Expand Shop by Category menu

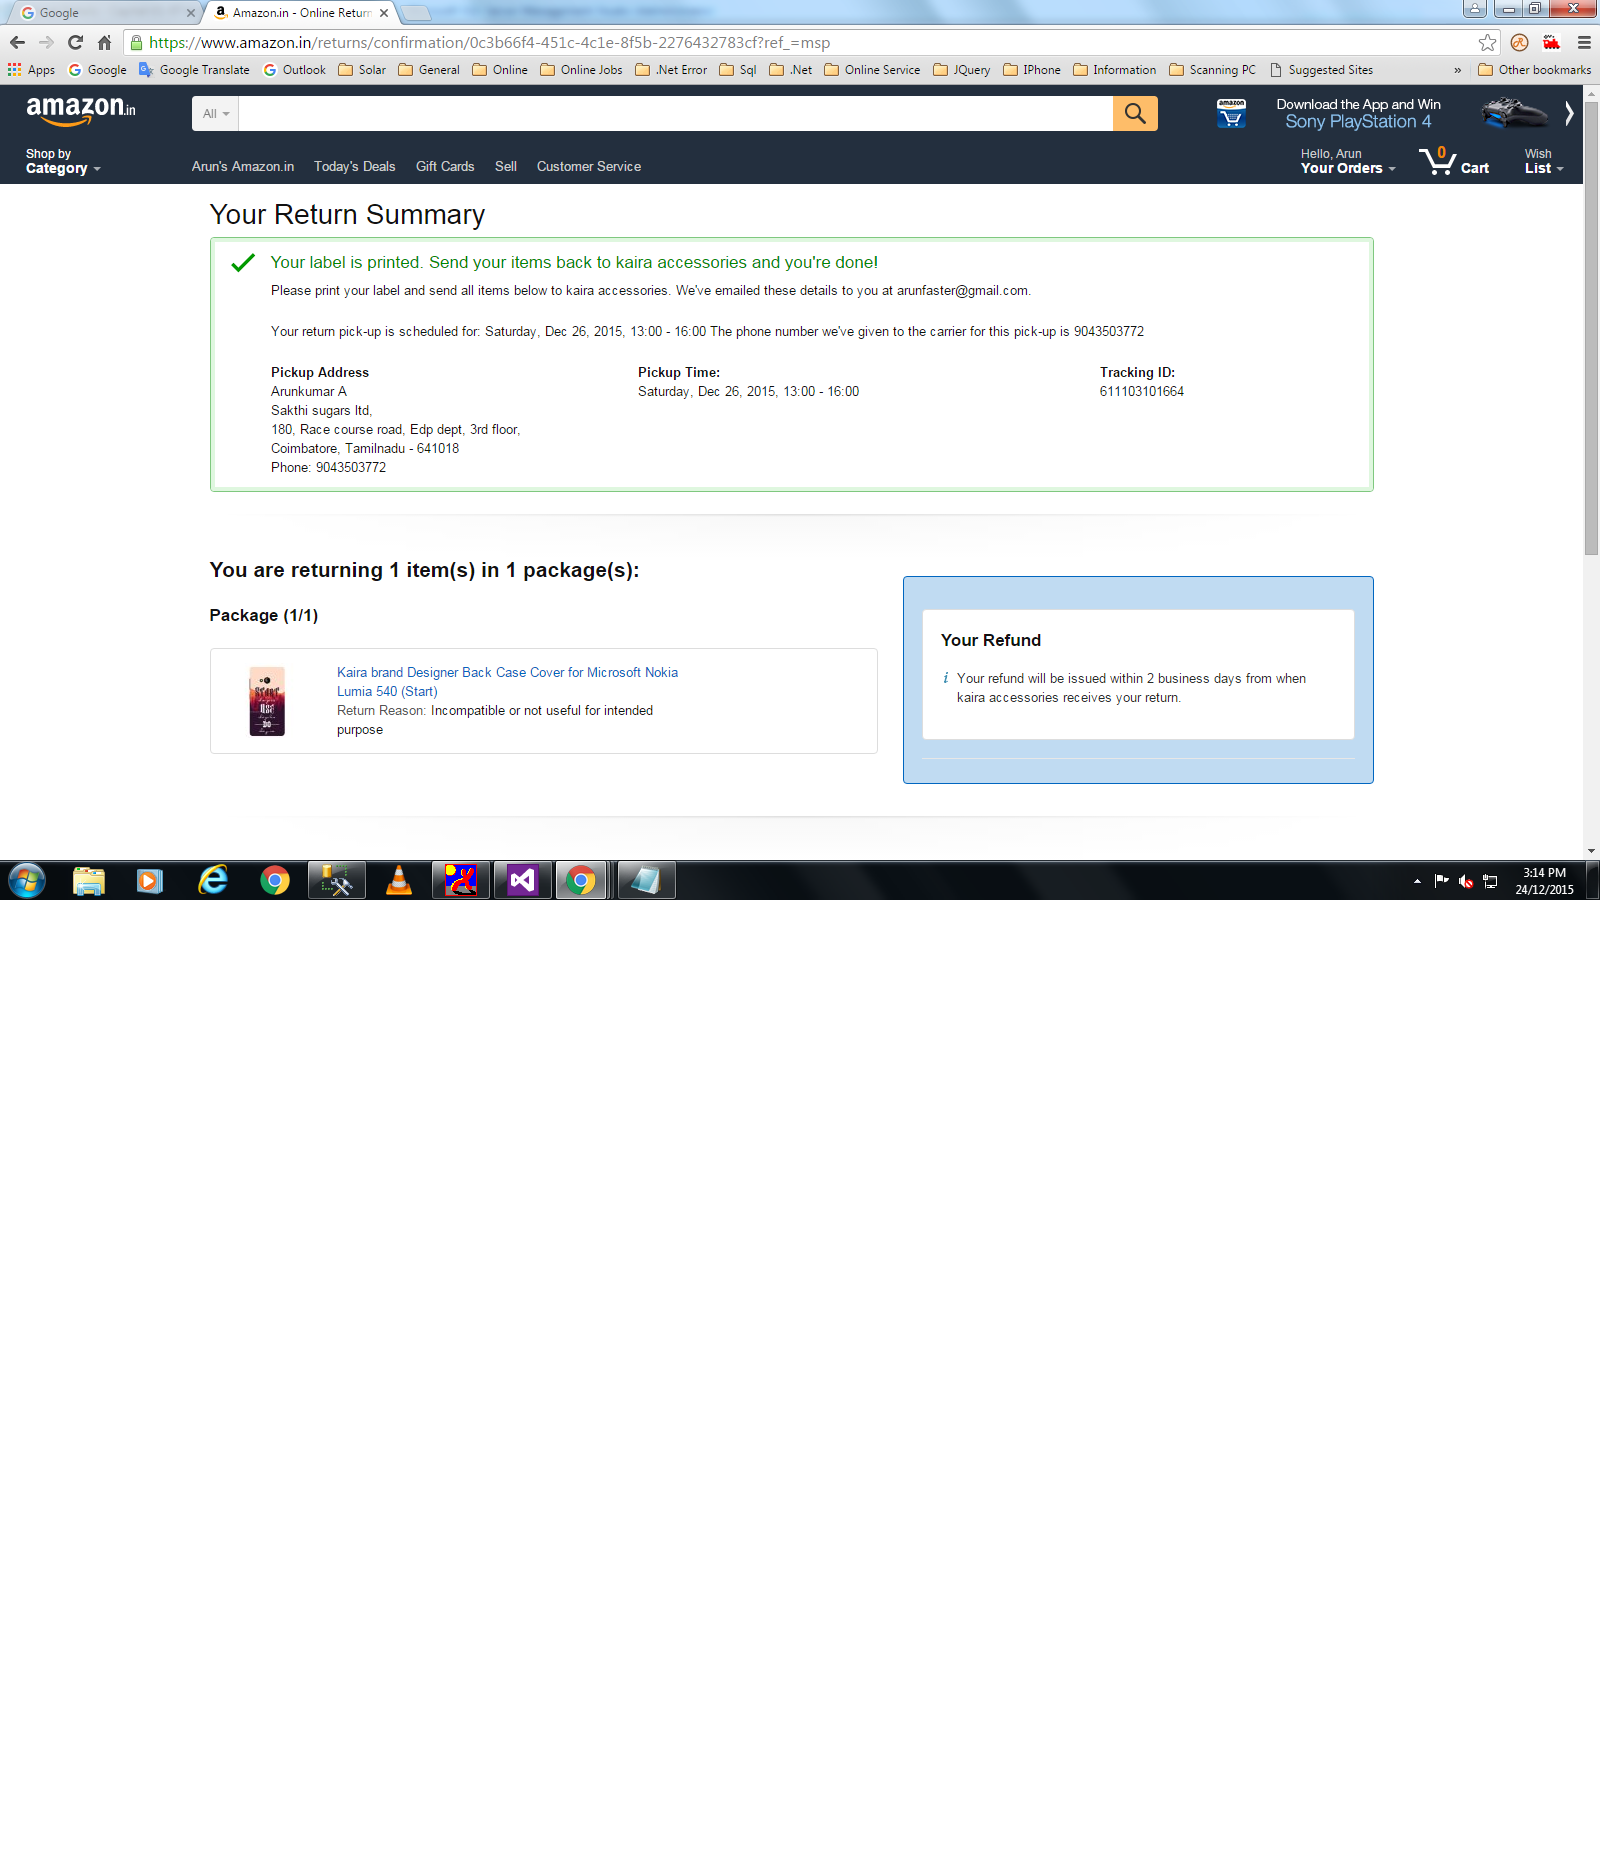63,161
